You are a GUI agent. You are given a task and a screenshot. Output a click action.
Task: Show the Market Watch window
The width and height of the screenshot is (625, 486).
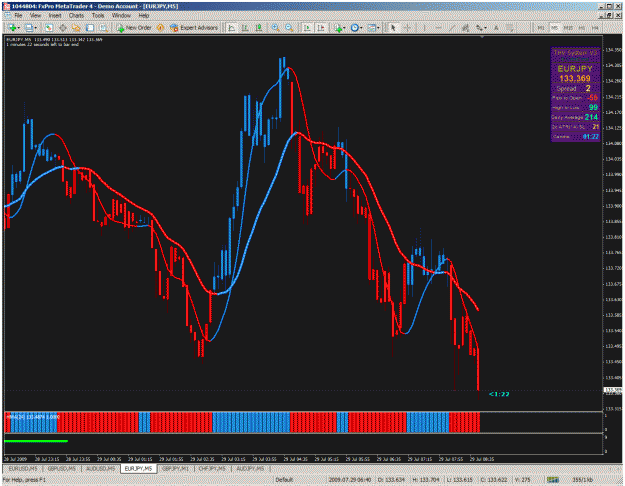pyautogui.click(x=49, y=28)
